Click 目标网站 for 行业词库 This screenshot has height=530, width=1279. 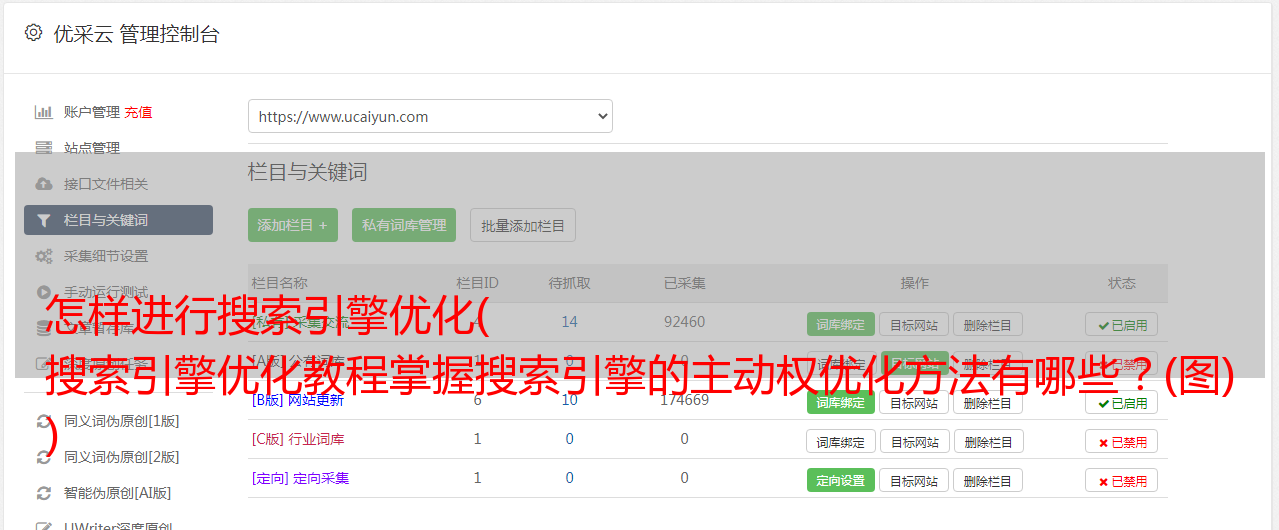tap(914, 441)
